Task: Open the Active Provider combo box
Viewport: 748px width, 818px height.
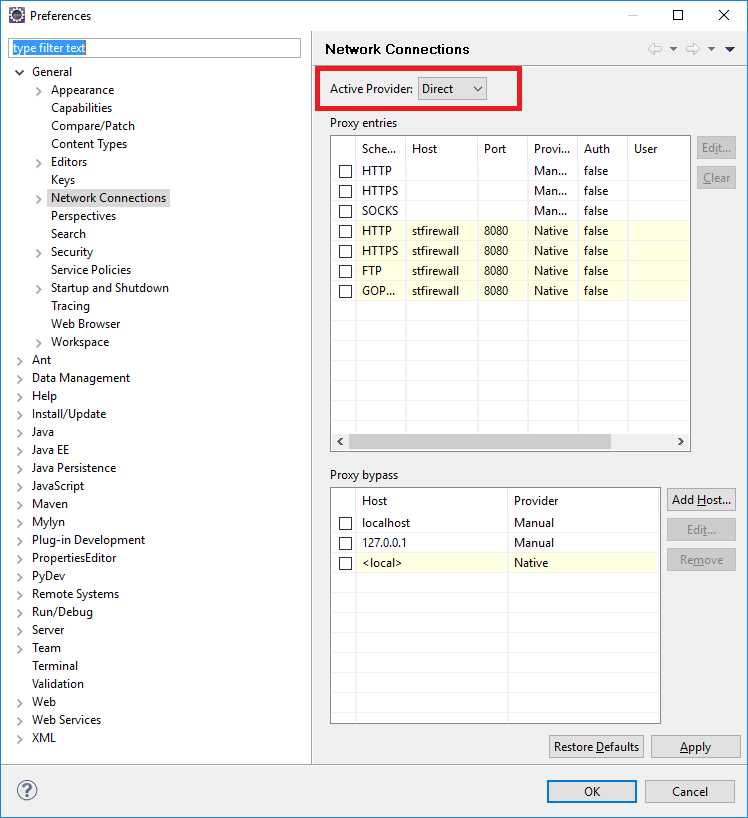Action: pyautogui.click(x=452, y=89)
